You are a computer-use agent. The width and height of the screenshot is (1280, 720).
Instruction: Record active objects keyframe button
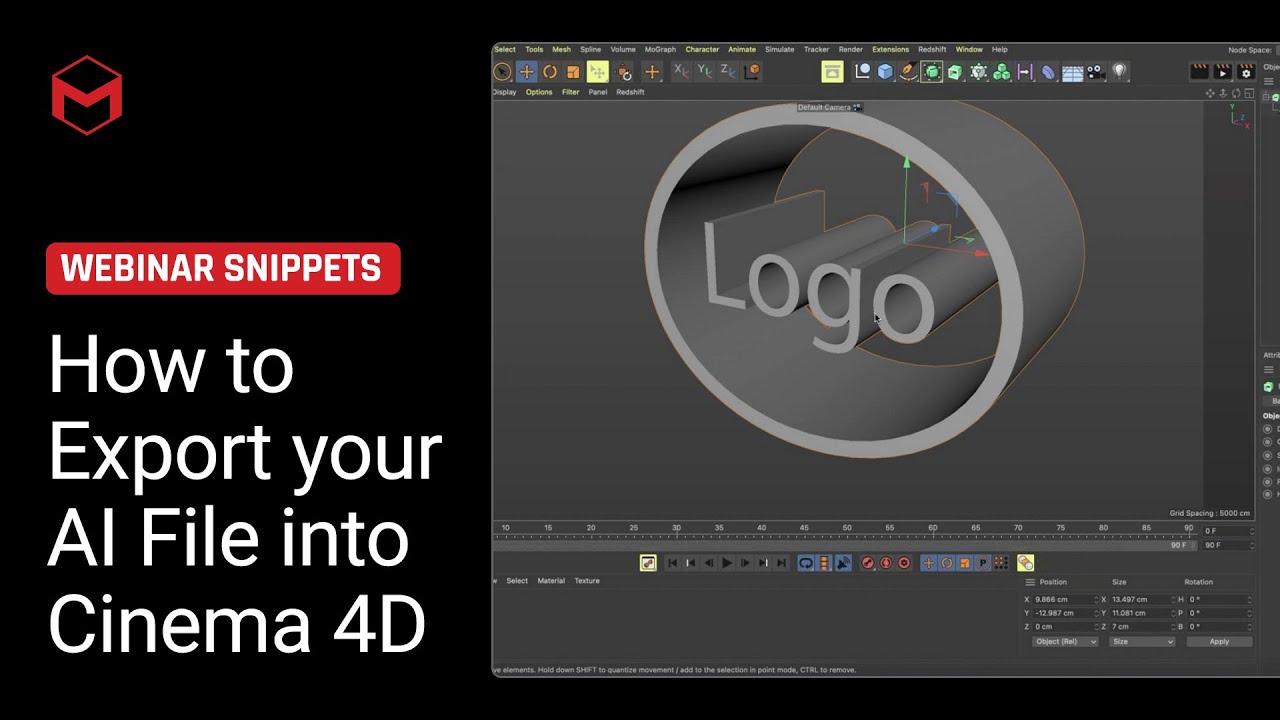pos(868,563)
